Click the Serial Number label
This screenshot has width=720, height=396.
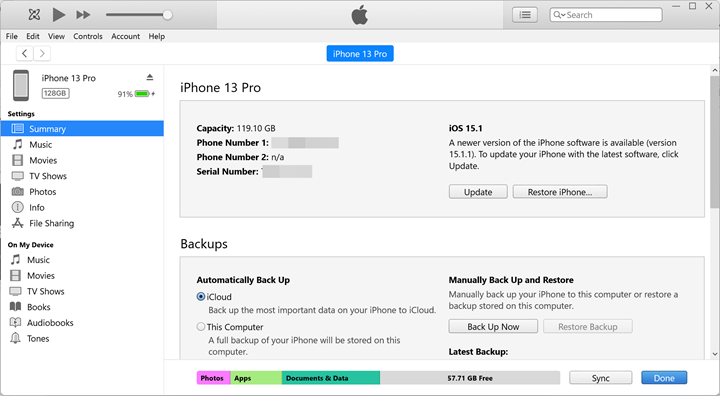pos(227,171)
